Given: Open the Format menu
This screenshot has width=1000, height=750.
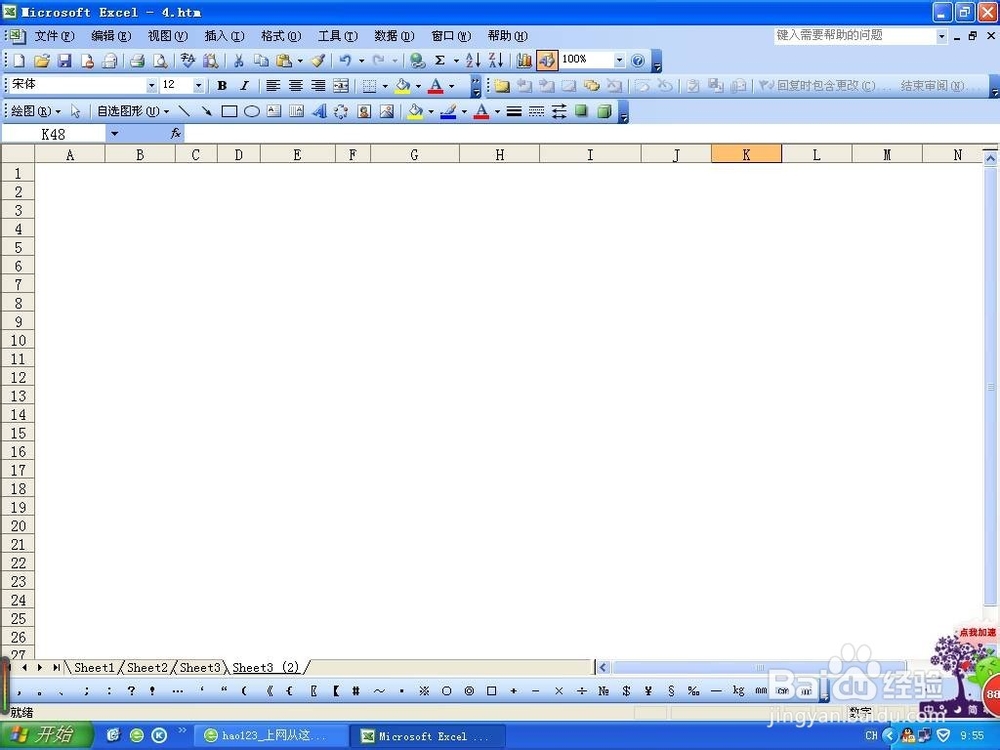Looking at the screenshot, I should point(281,36).
